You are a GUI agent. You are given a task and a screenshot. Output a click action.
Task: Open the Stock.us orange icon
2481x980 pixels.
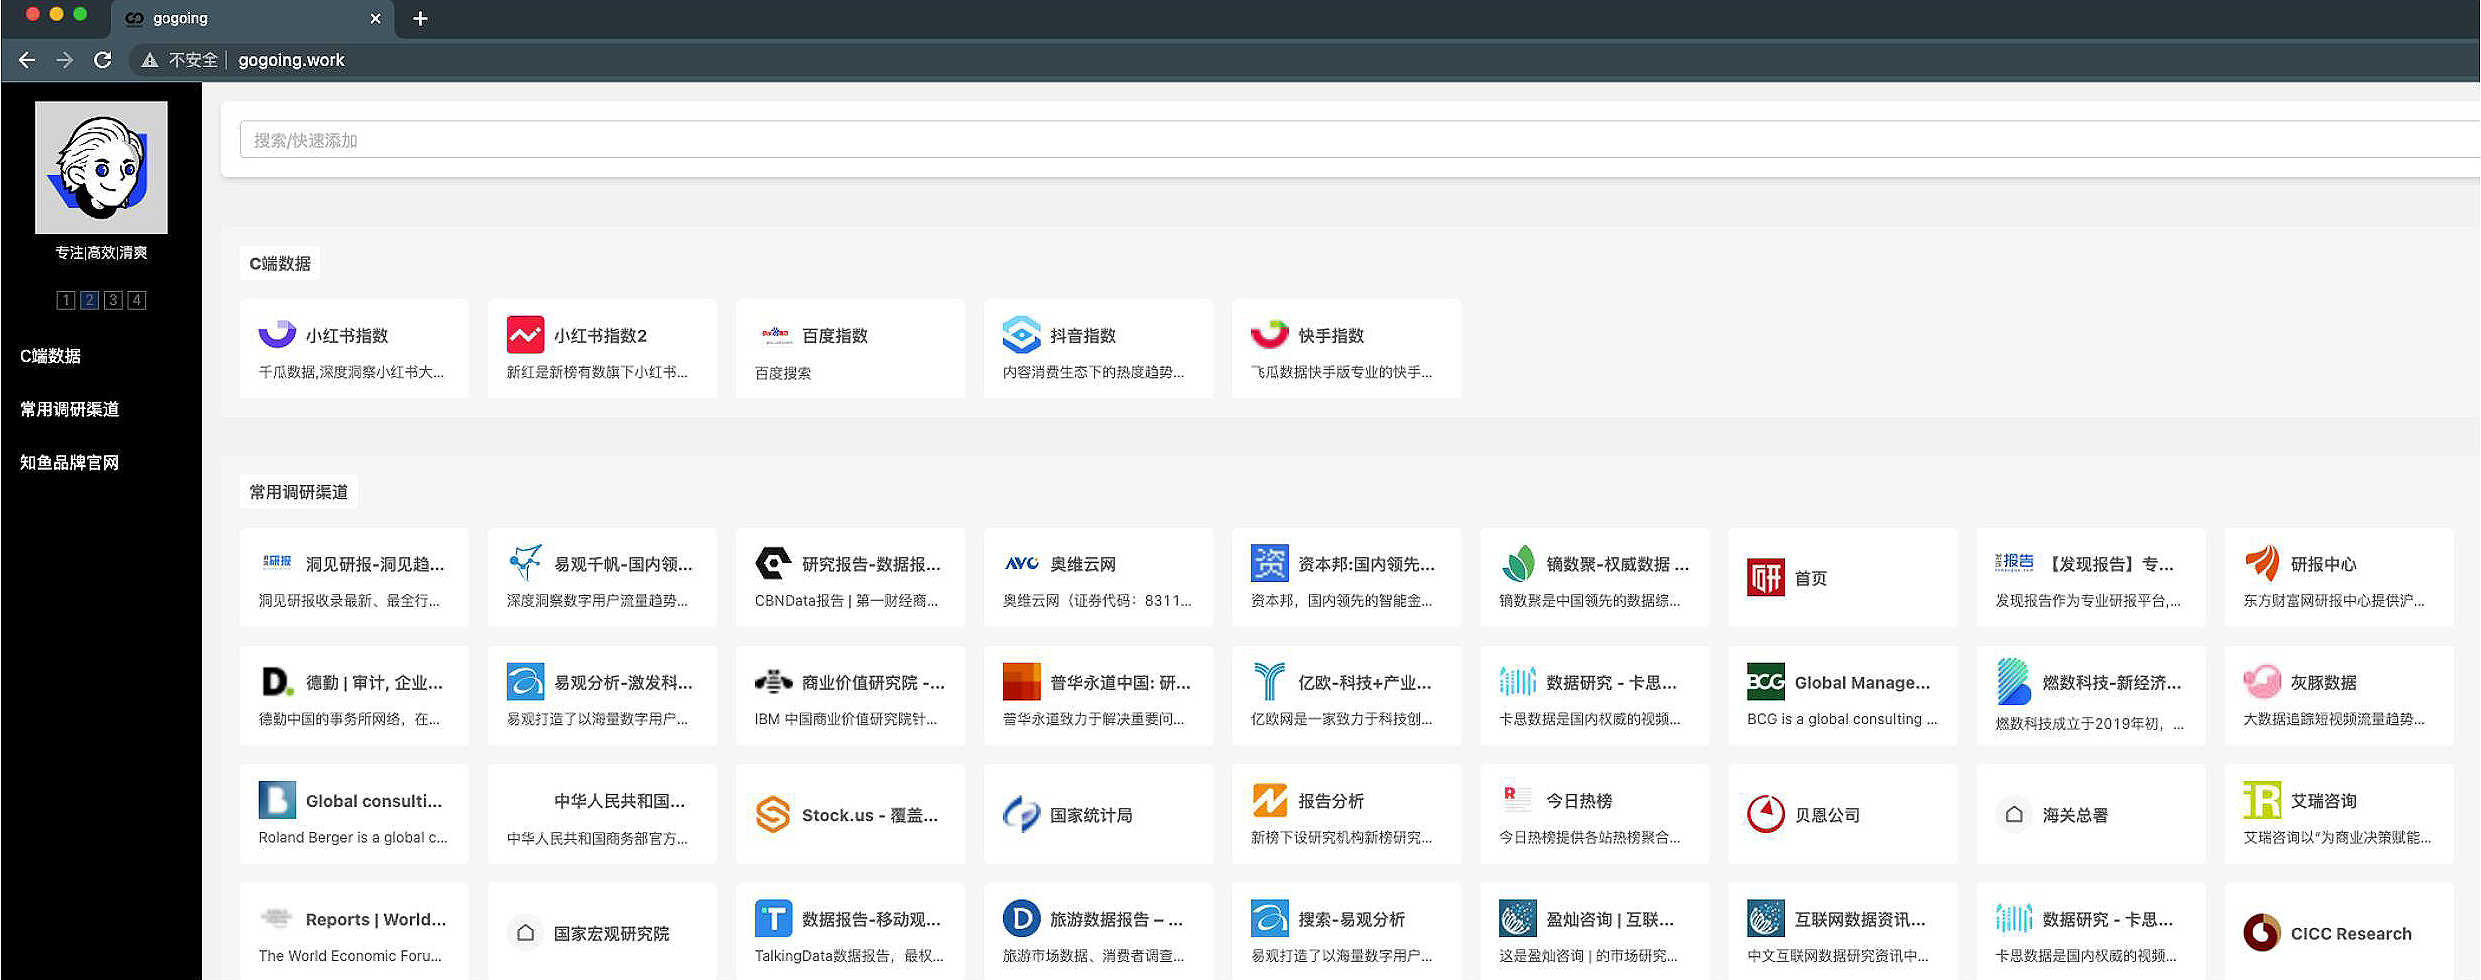pos(772,812)
